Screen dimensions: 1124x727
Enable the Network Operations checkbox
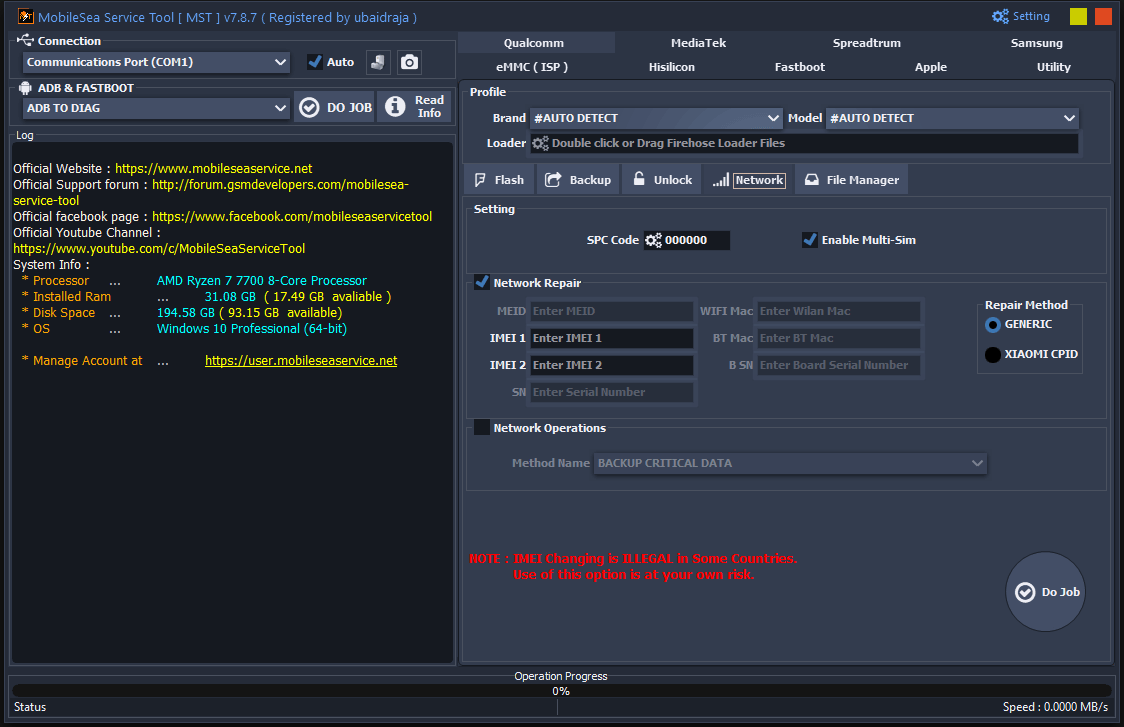(x=481, y=427)
